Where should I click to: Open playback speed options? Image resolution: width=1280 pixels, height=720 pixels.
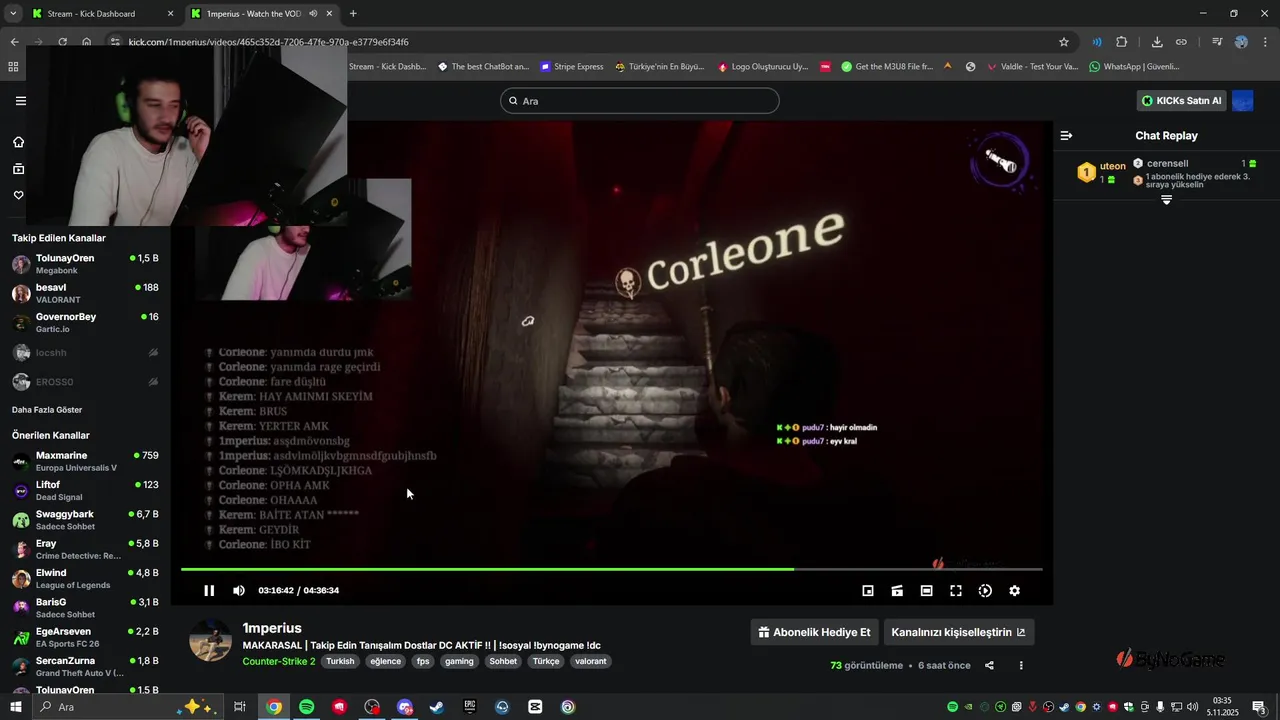click(985, 591)
